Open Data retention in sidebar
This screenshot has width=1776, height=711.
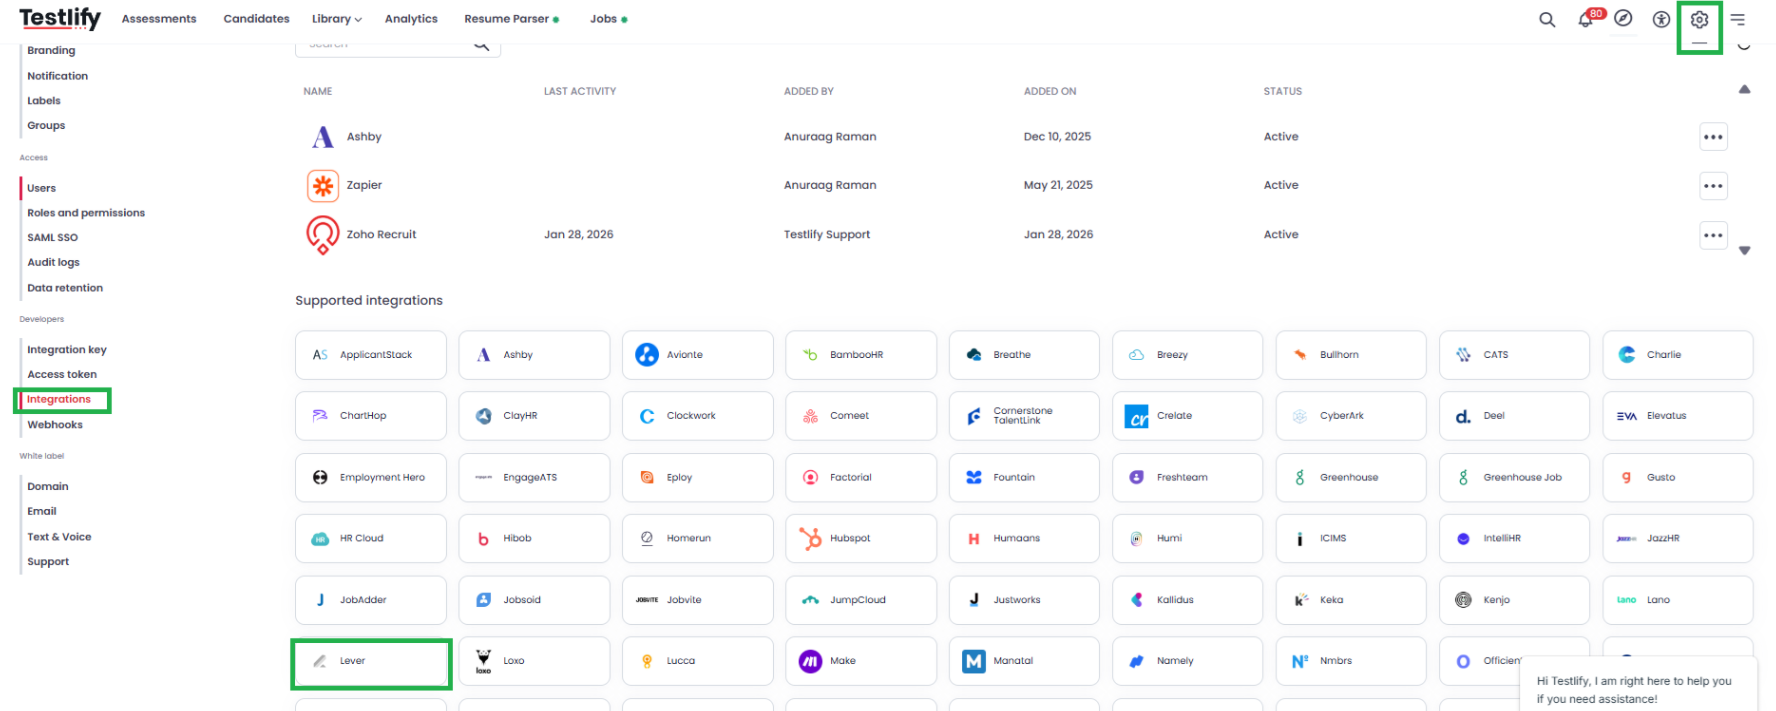(65, 288)
